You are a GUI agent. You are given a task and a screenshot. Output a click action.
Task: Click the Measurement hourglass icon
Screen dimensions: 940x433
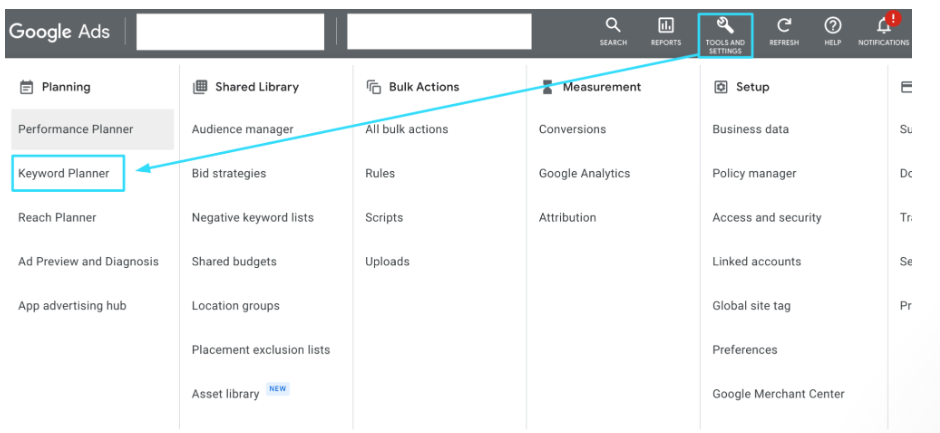[547, 87]
